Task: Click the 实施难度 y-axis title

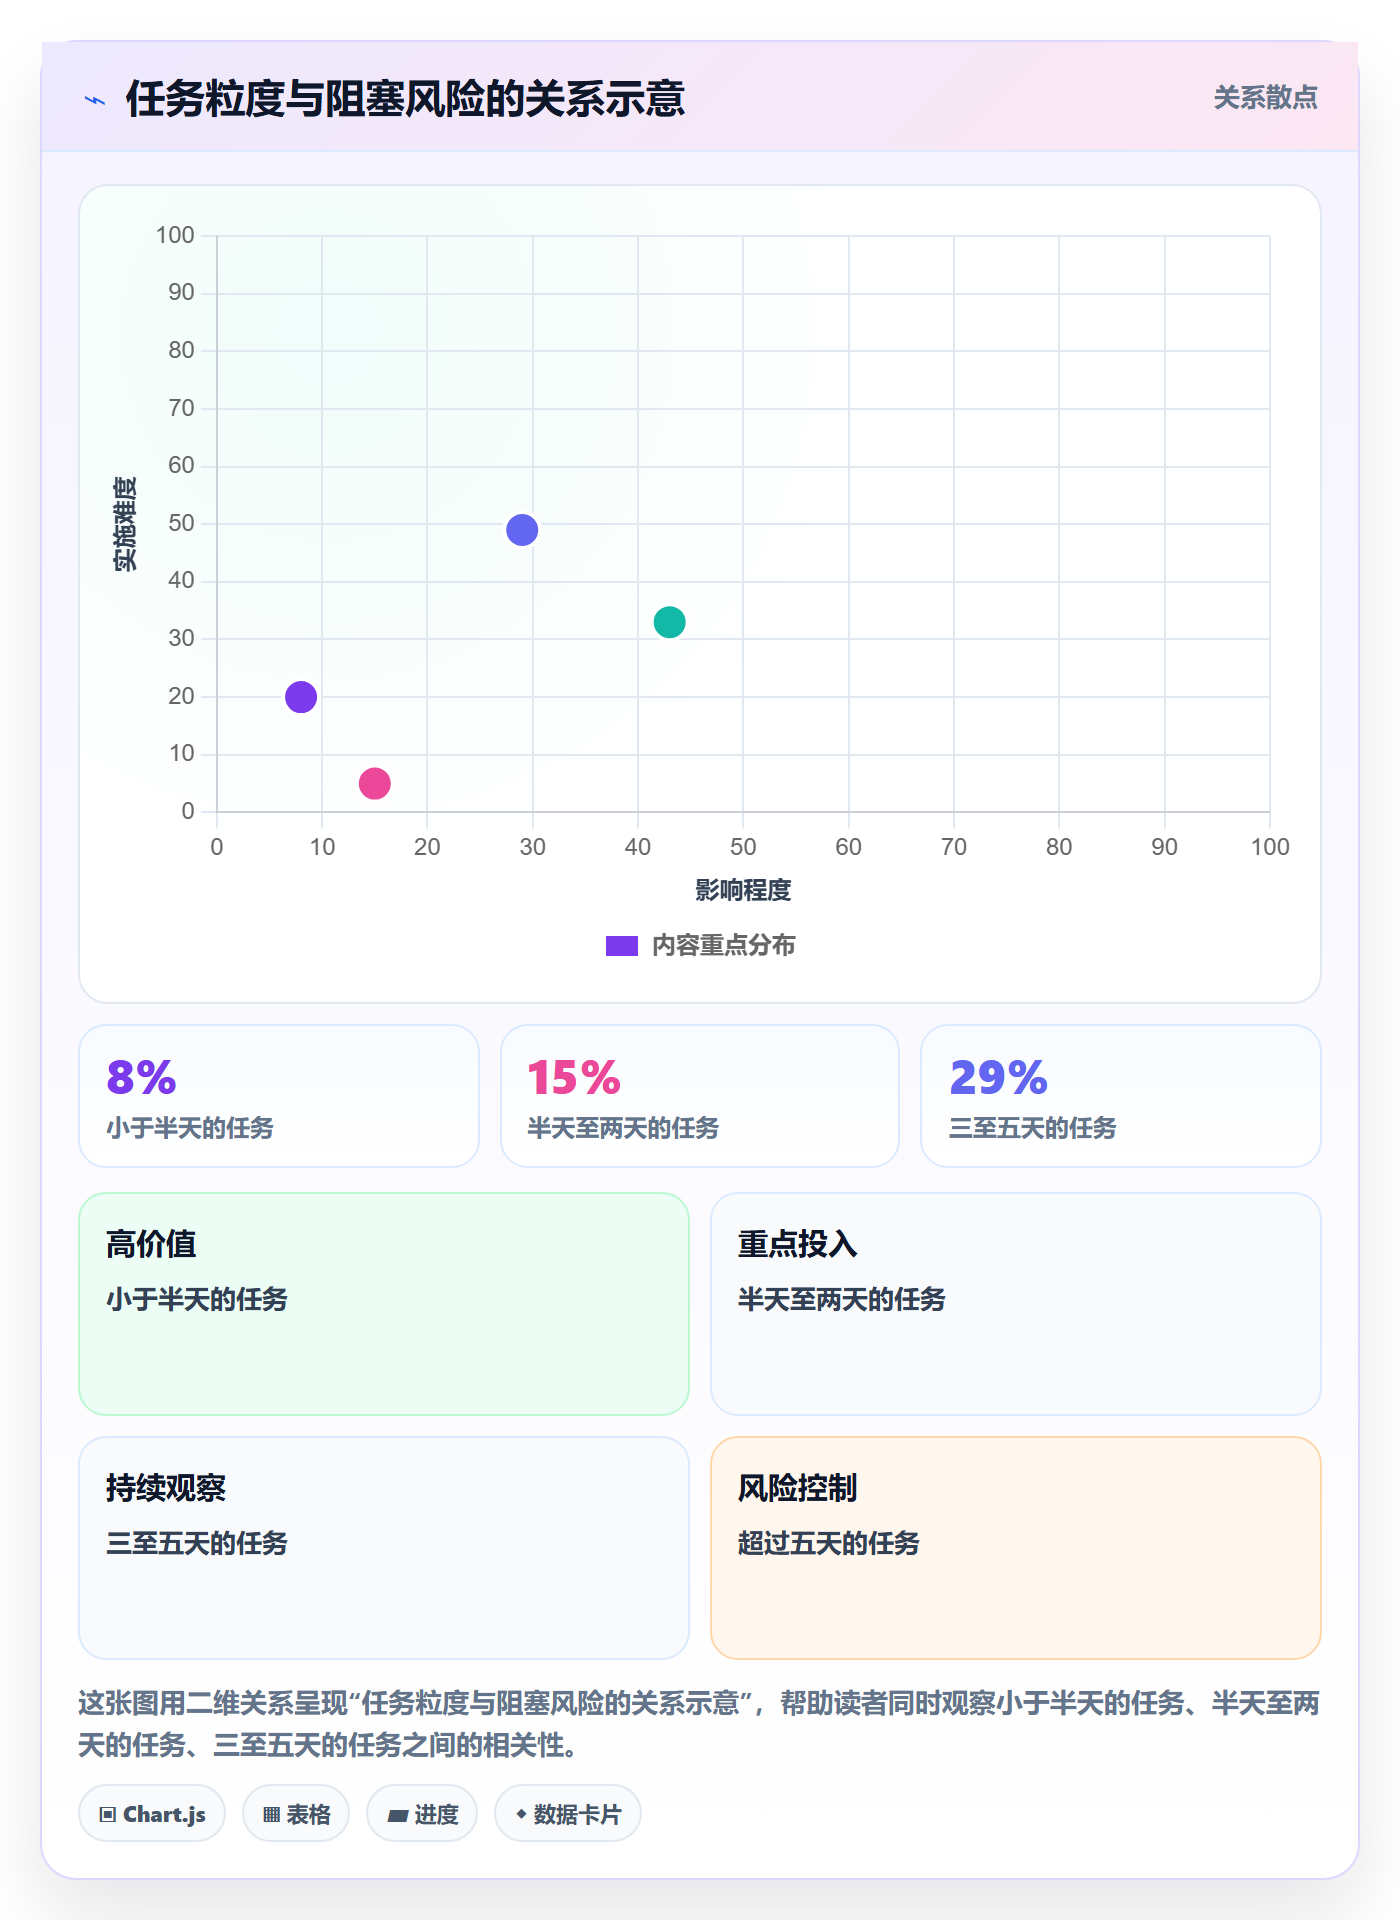Action: tap(125, 524)
